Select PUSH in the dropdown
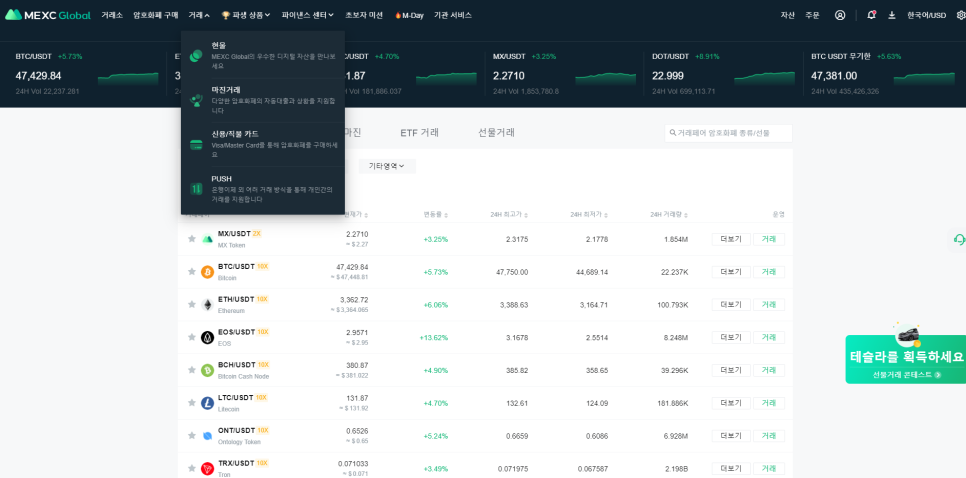The image size is (966, 478). point(263,189)
